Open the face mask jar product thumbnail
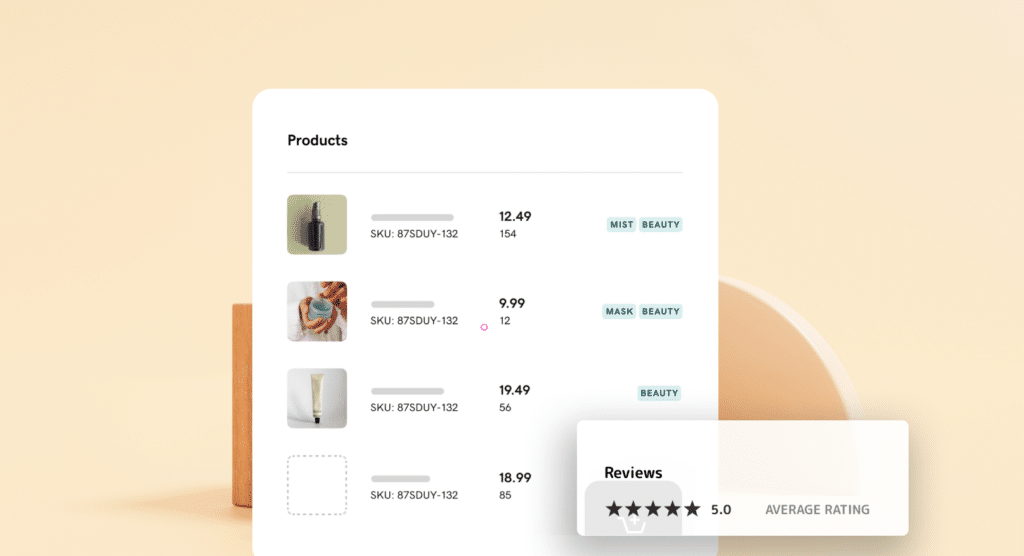1024x556 pixels. [317, 311]
